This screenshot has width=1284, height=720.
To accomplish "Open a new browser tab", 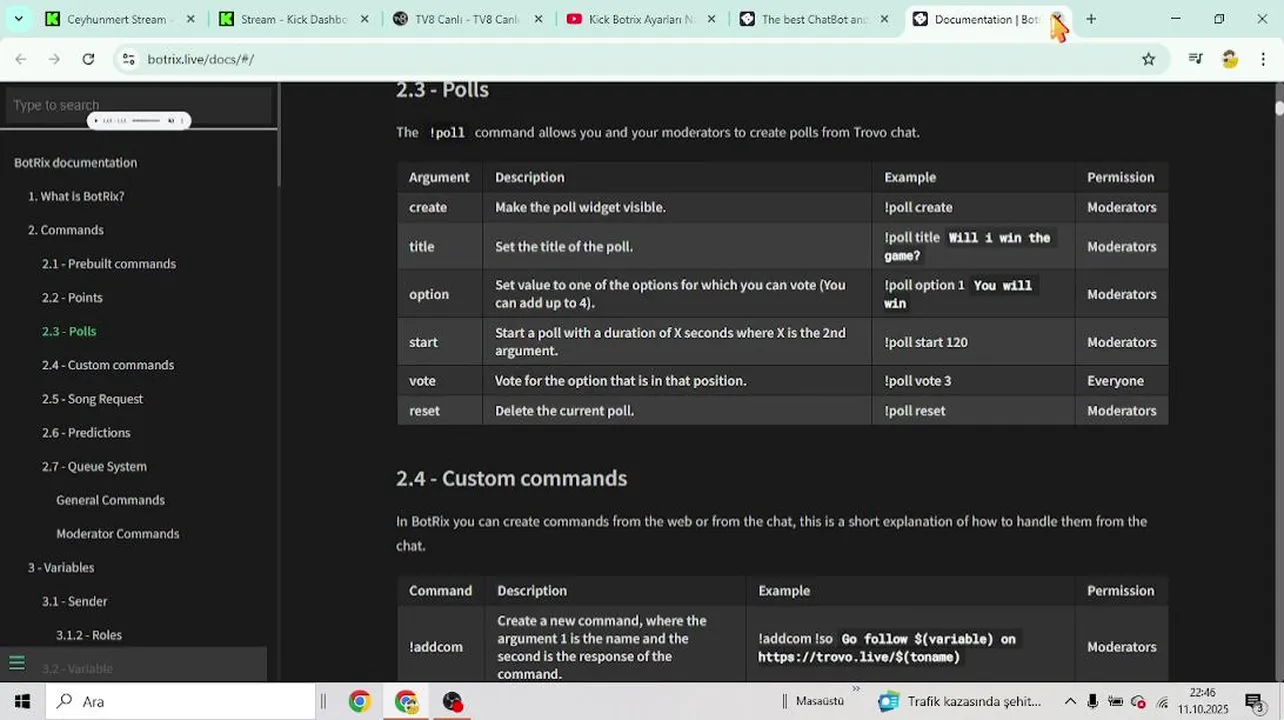I will pos(1091,19).
